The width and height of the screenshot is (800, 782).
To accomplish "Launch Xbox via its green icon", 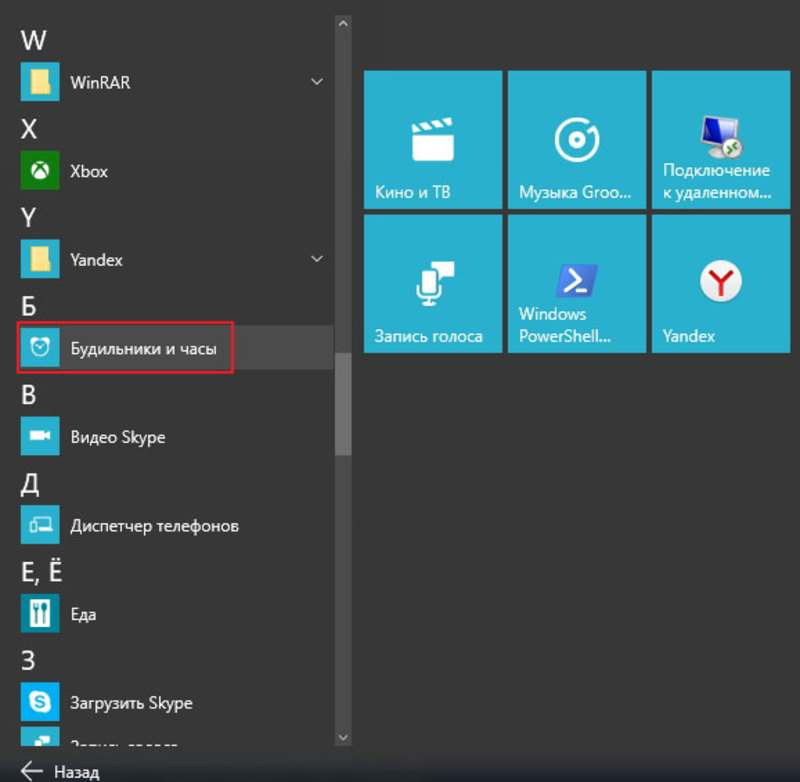I will pos(40,170).
